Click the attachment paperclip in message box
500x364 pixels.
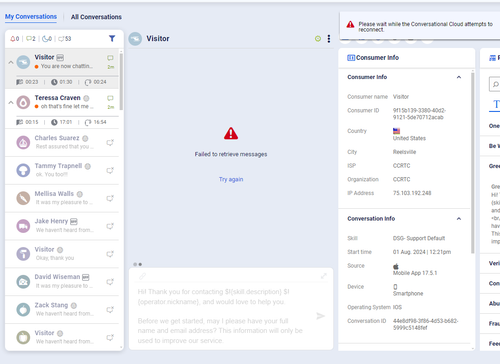(142, 276)
